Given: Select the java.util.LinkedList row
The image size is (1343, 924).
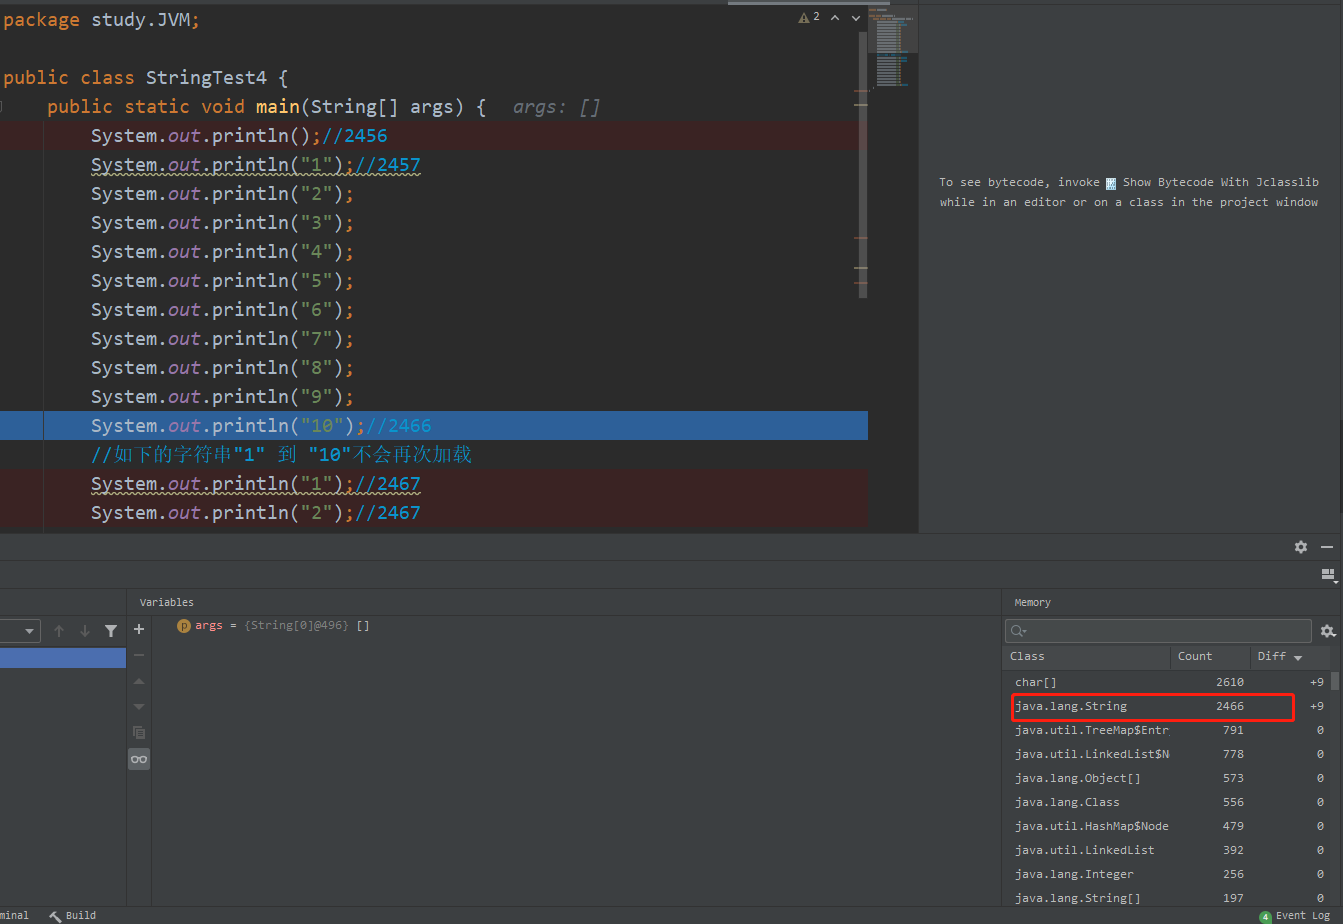Looking at the screenshot, I should pos(1166,850).
